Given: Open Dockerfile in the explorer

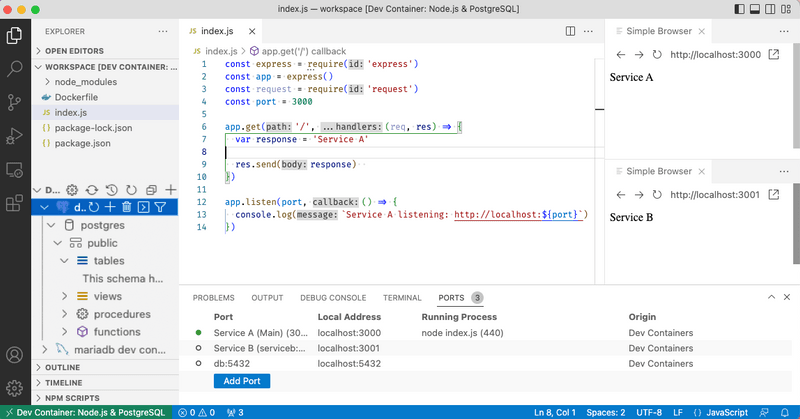Looking at the screenshot, I should click(105, 97).
